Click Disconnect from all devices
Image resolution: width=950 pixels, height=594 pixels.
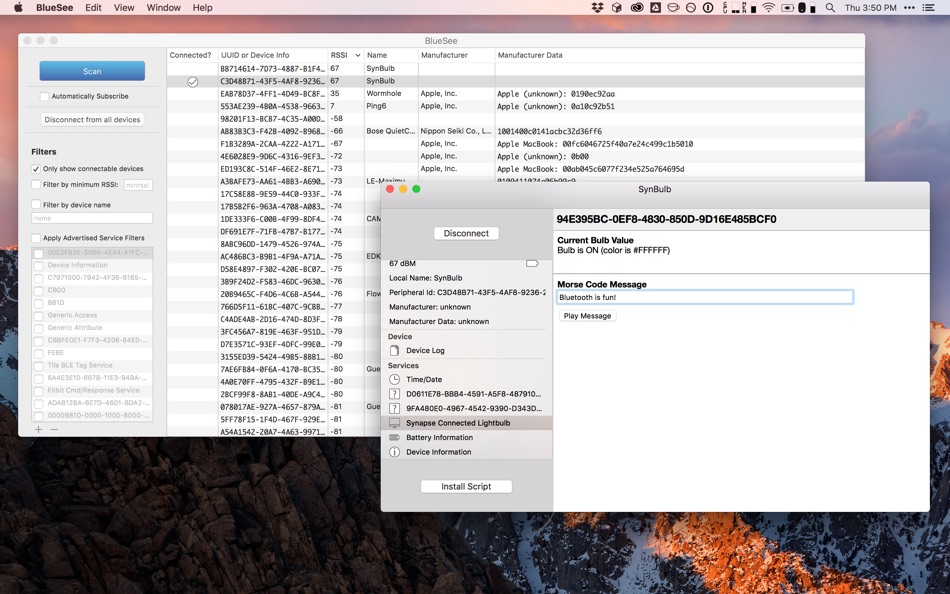pos(92,119)
